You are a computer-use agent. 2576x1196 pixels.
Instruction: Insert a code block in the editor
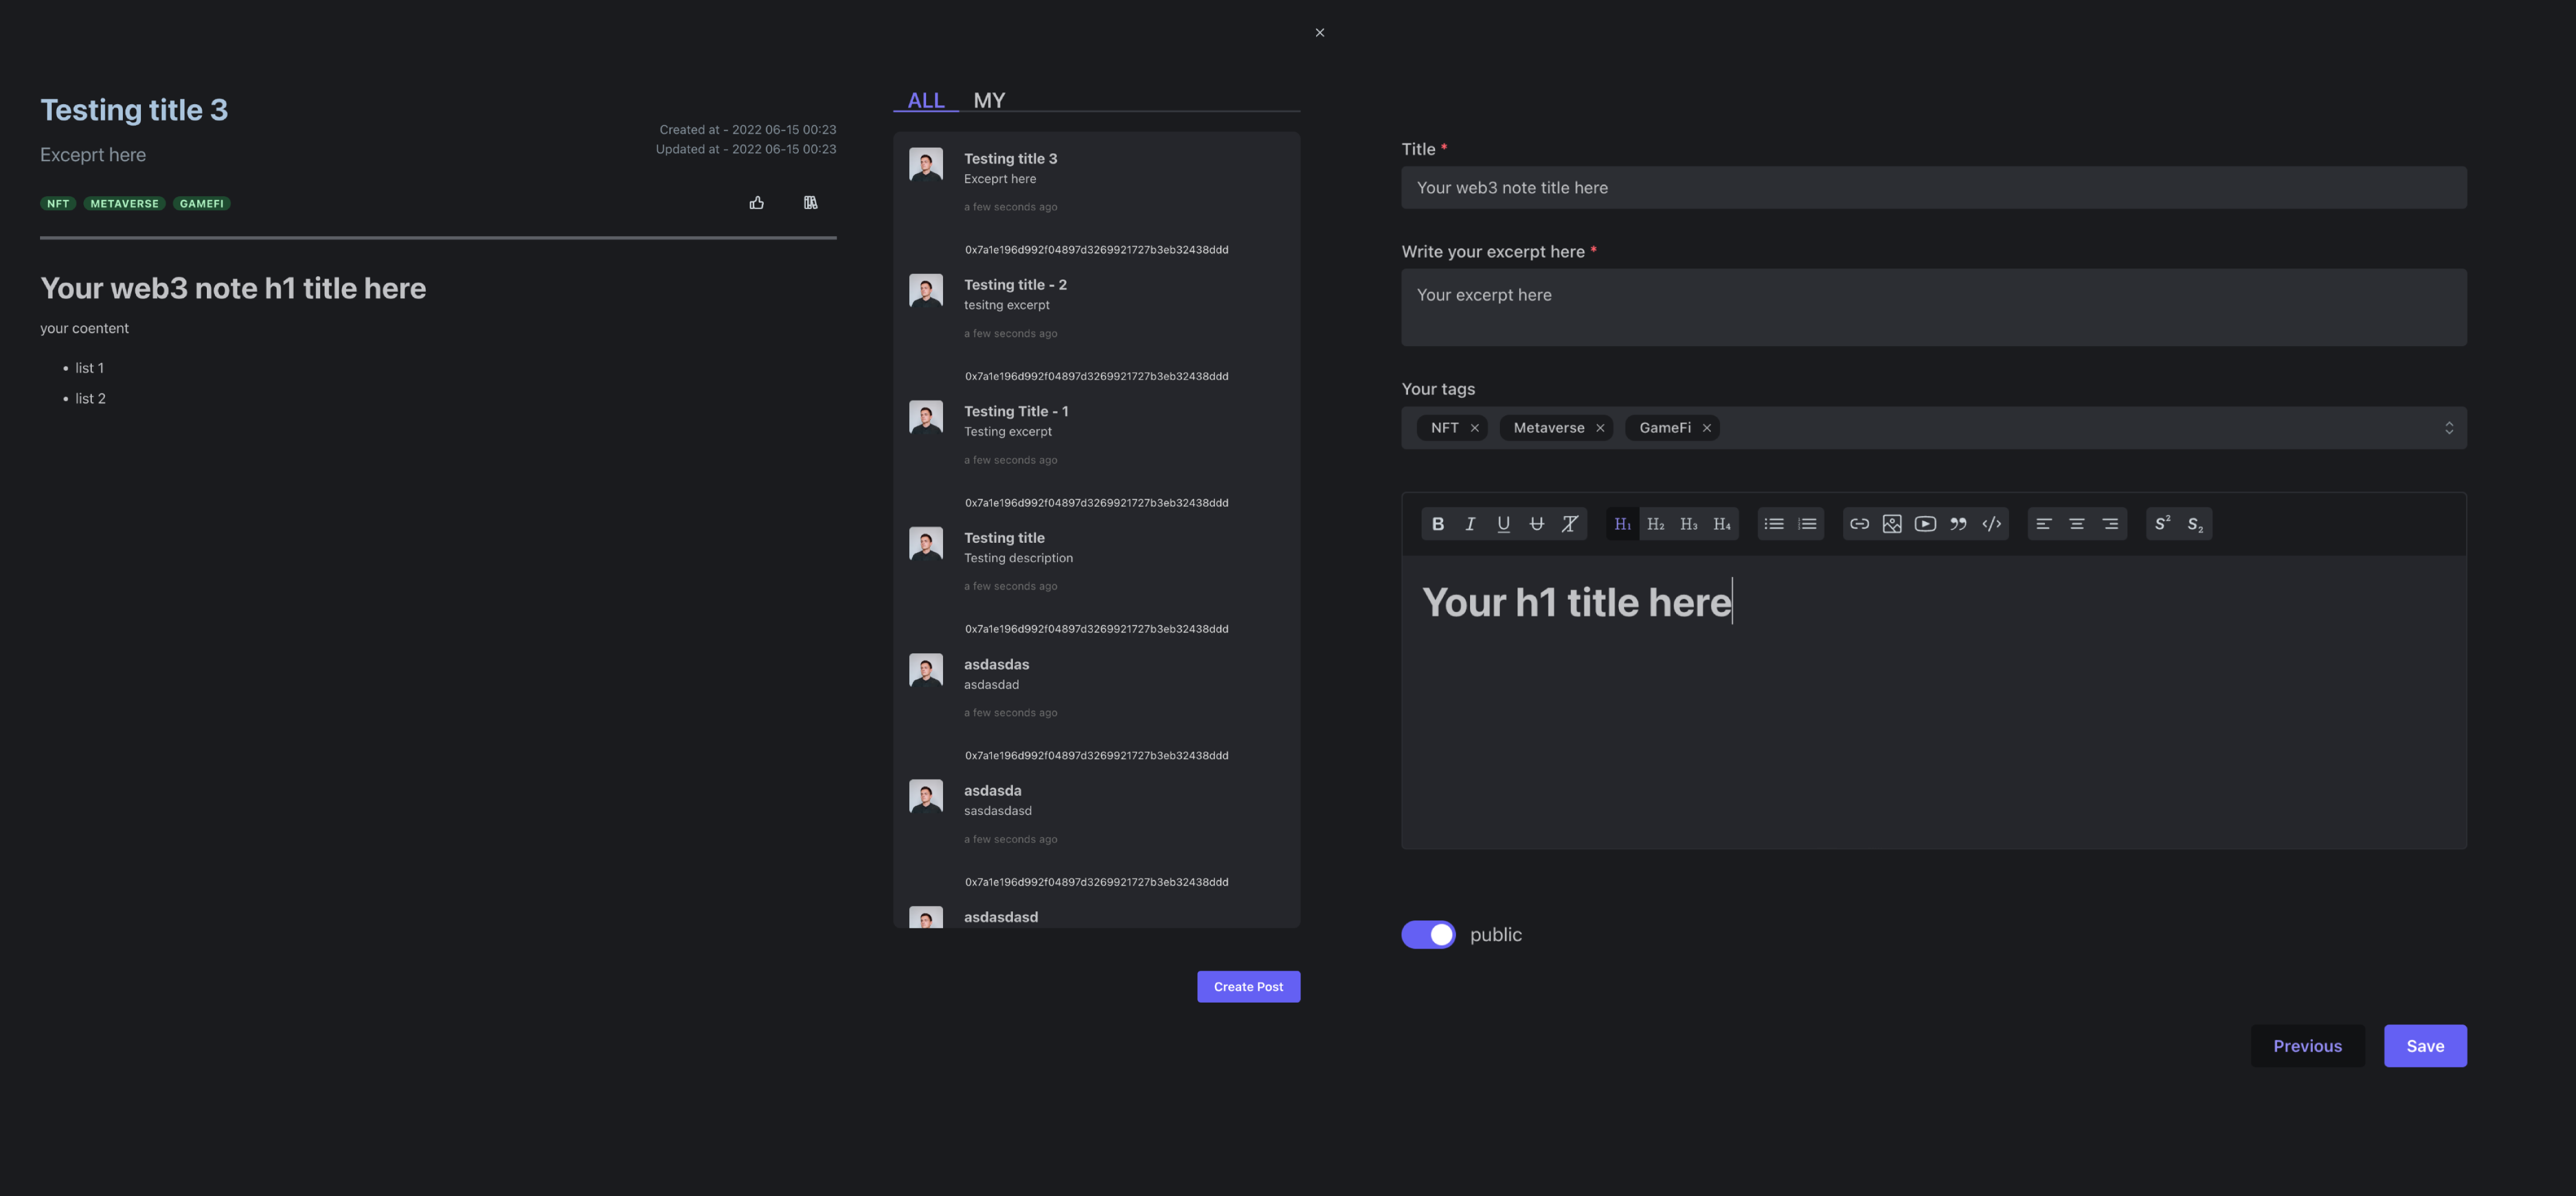pos(1991,524)
